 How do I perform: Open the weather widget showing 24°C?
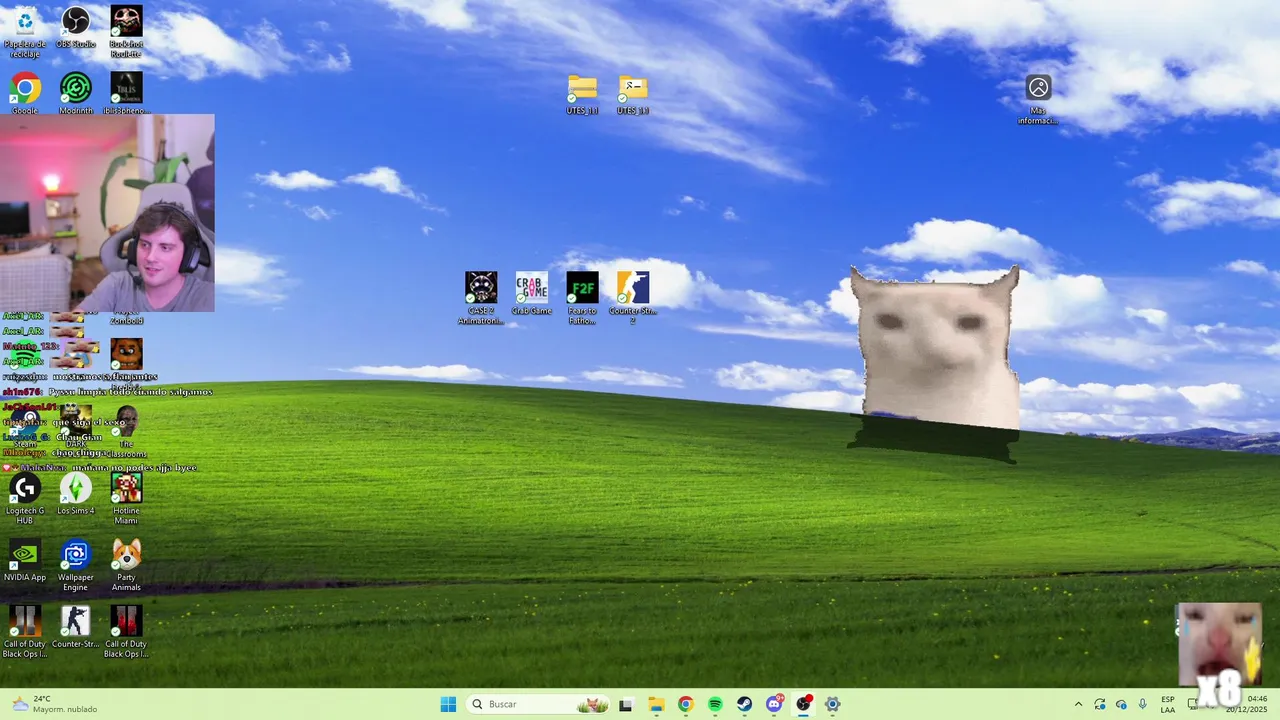point(55,704)
